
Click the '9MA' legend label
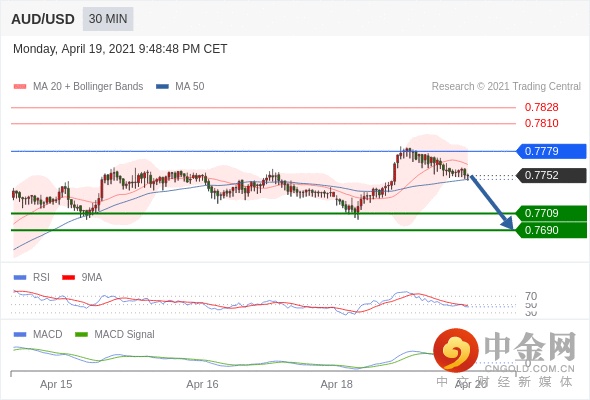click(x=92, y=278)
